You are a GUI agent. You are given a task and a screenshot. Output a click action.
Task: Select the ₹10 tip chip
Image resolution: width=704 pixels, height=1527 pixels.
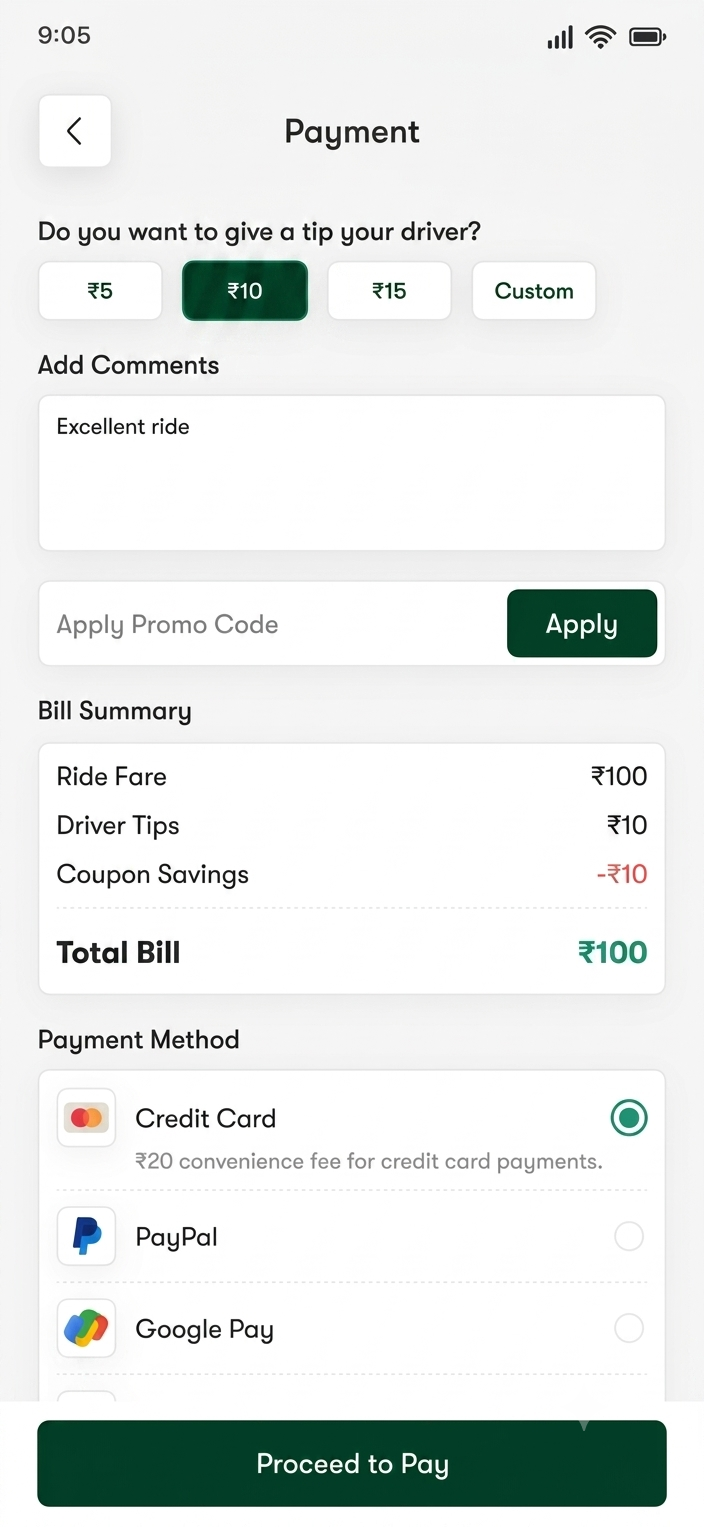click(x=245, y=291)
